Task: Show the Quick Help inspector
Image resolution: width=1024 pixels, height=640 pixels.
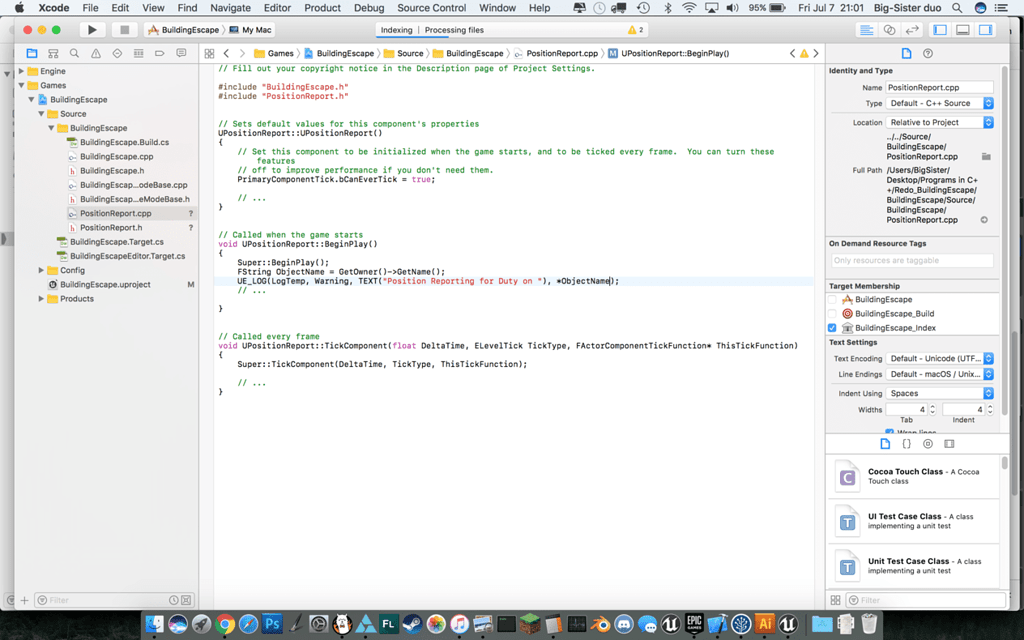Action: [x=928, y=53]
